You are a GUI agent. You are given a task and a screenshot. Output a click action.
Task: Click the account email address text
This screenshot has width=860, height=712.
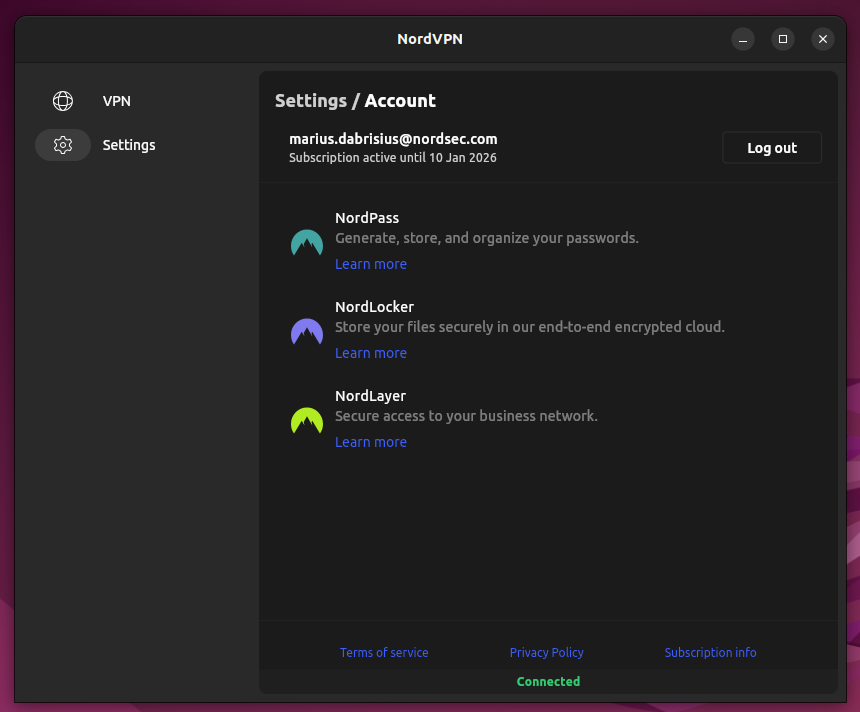coord(393,139)
